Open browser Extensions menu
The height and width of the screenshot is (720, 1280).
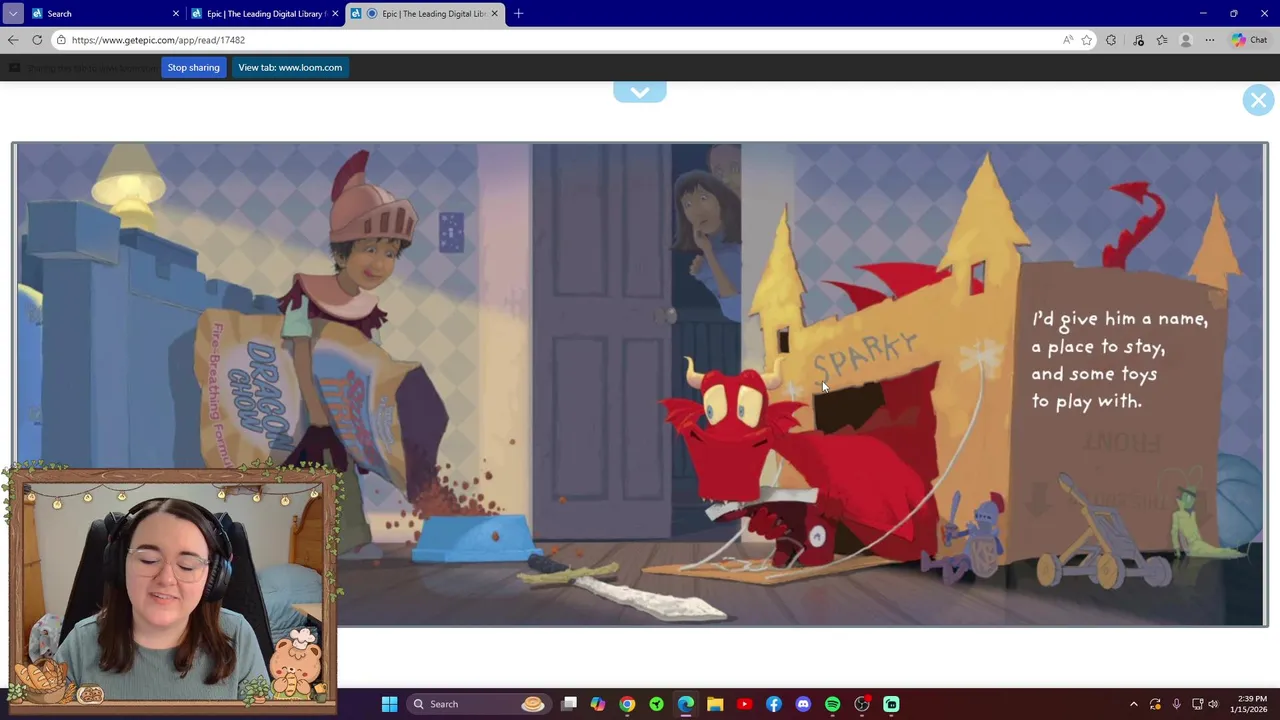pyautogui.click(x=1111, y=40)
